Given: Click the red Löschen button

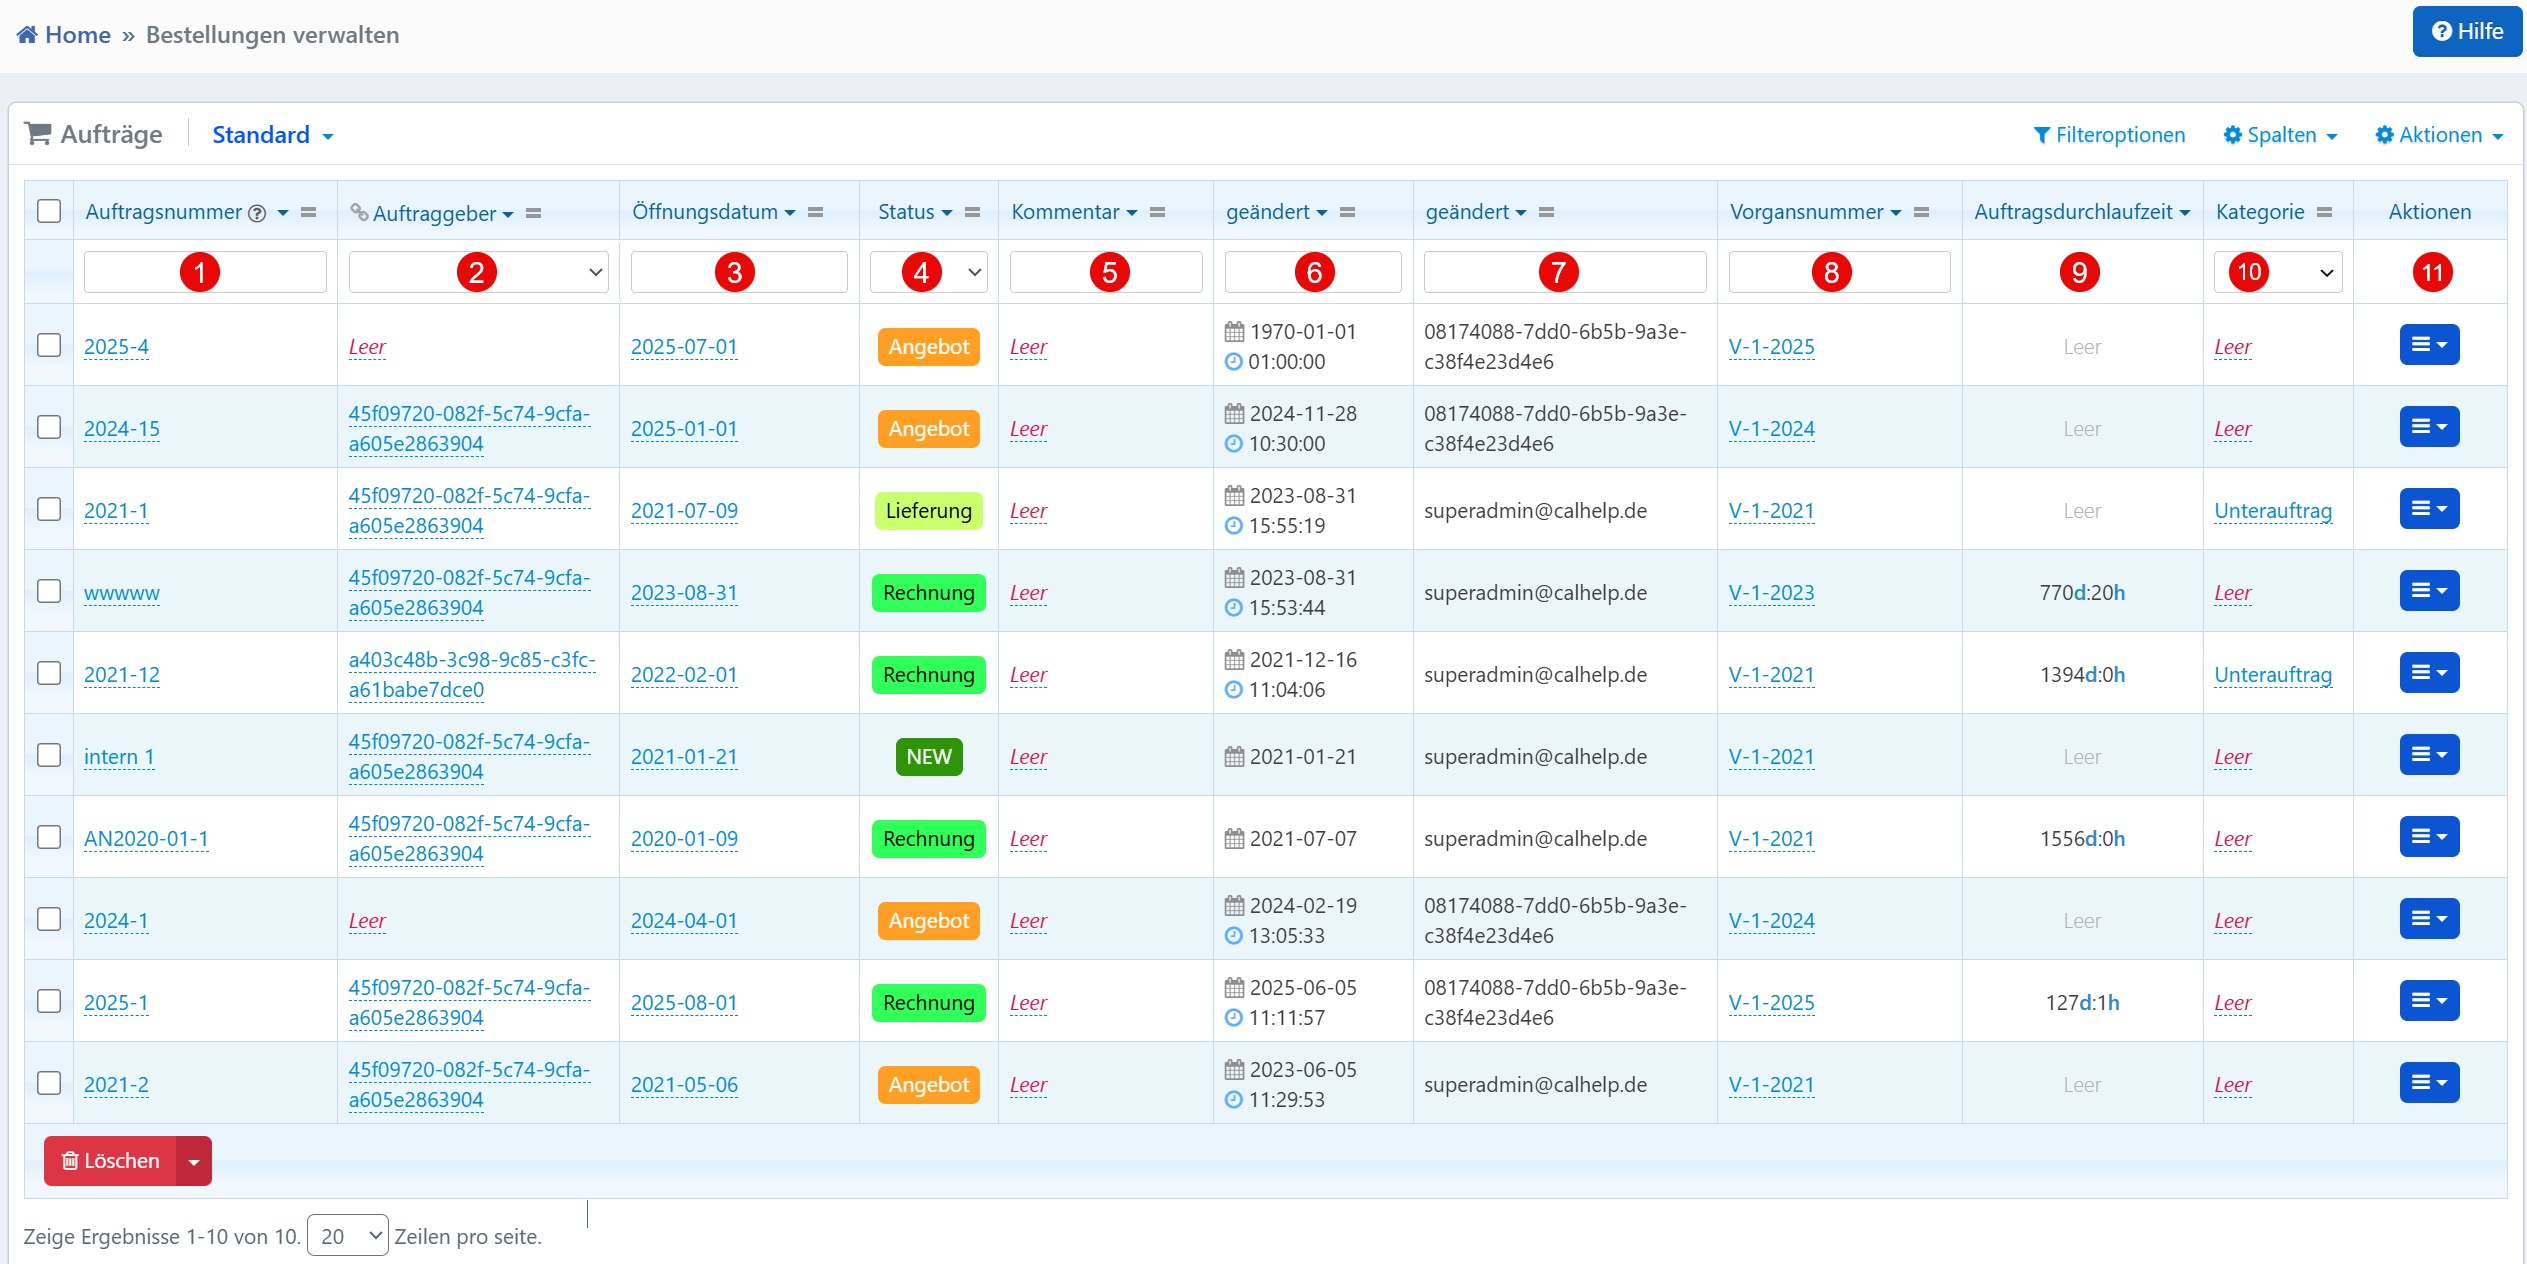Looking at the screenshot, I should [110, 1161].
